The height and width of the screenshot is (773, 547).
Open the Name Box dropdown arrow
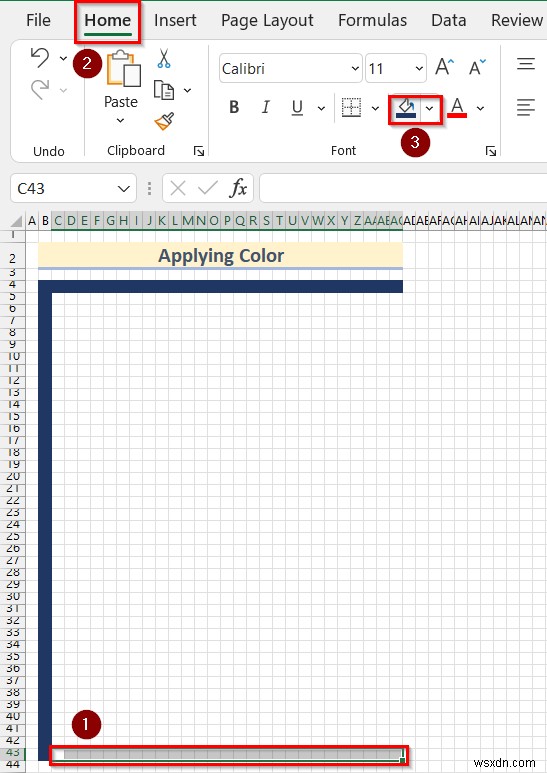(x=124, y=188)
